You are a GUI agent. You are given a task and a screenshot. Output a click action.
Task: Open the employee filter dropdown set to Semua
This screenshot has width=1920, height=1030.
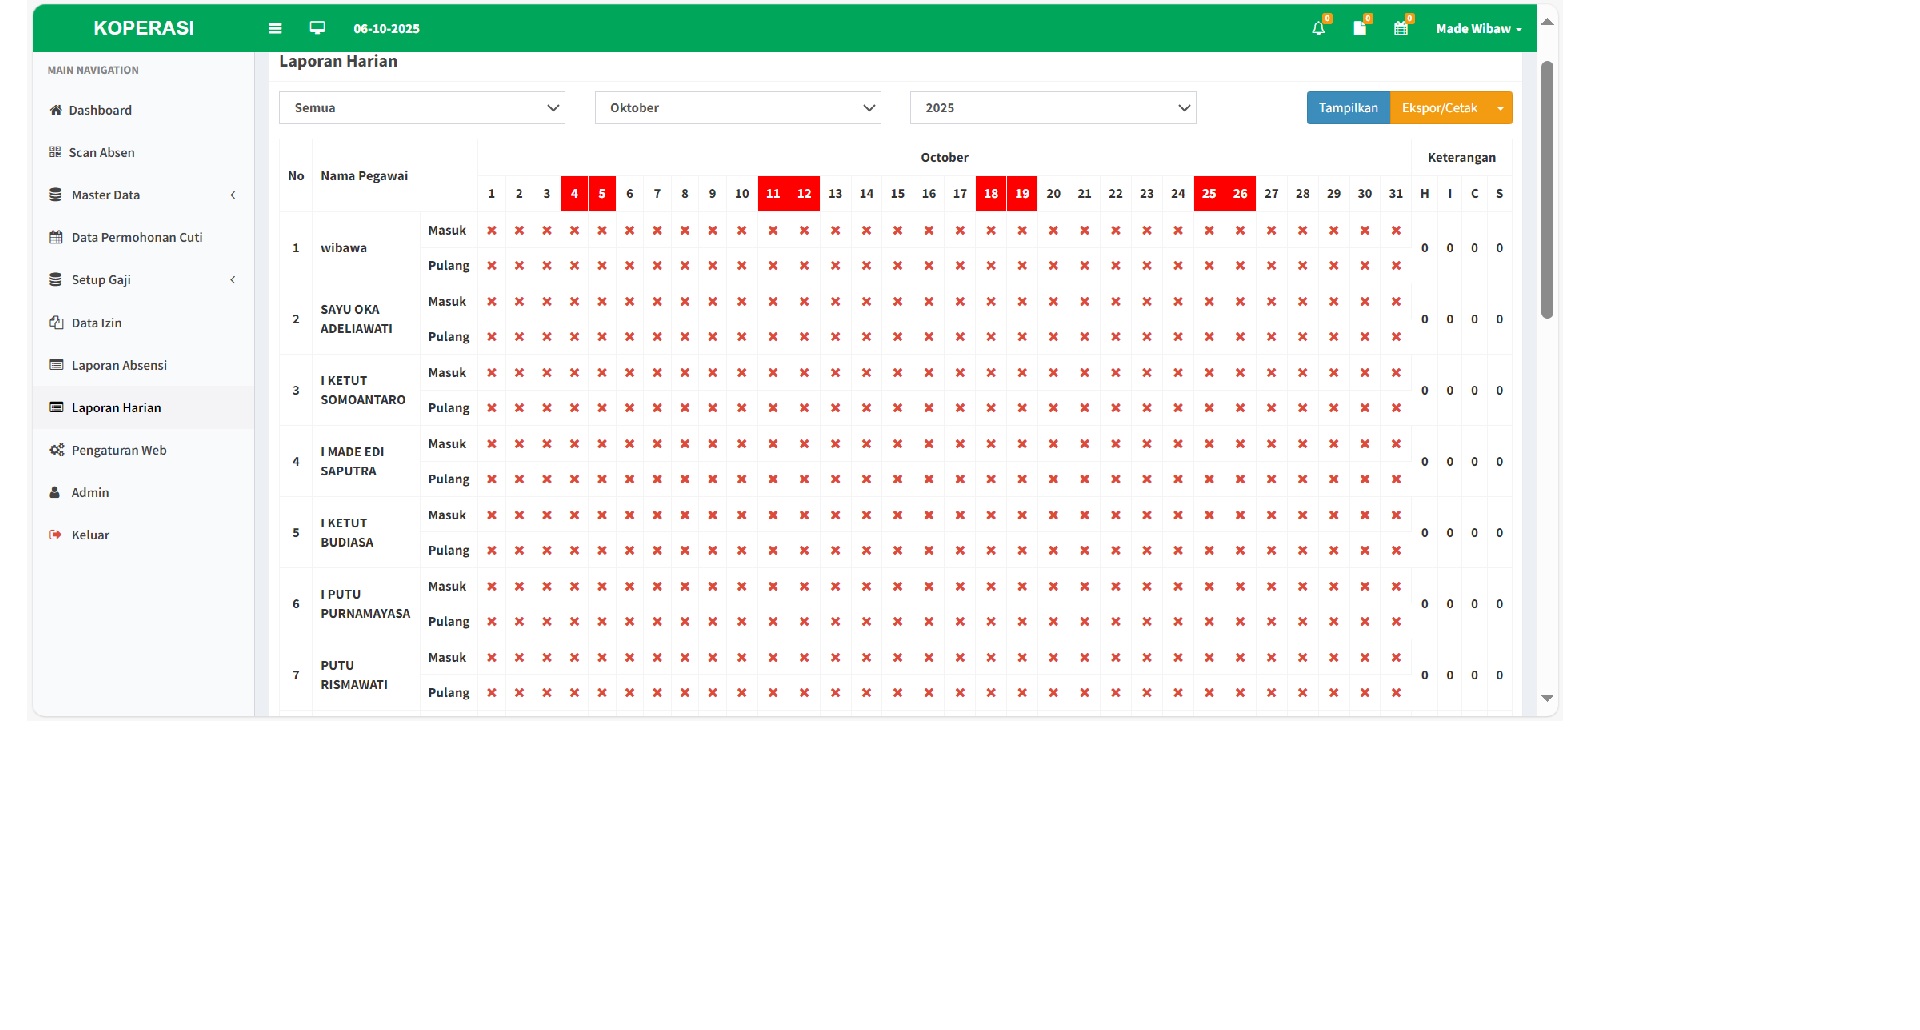click(x=421, y=107)
